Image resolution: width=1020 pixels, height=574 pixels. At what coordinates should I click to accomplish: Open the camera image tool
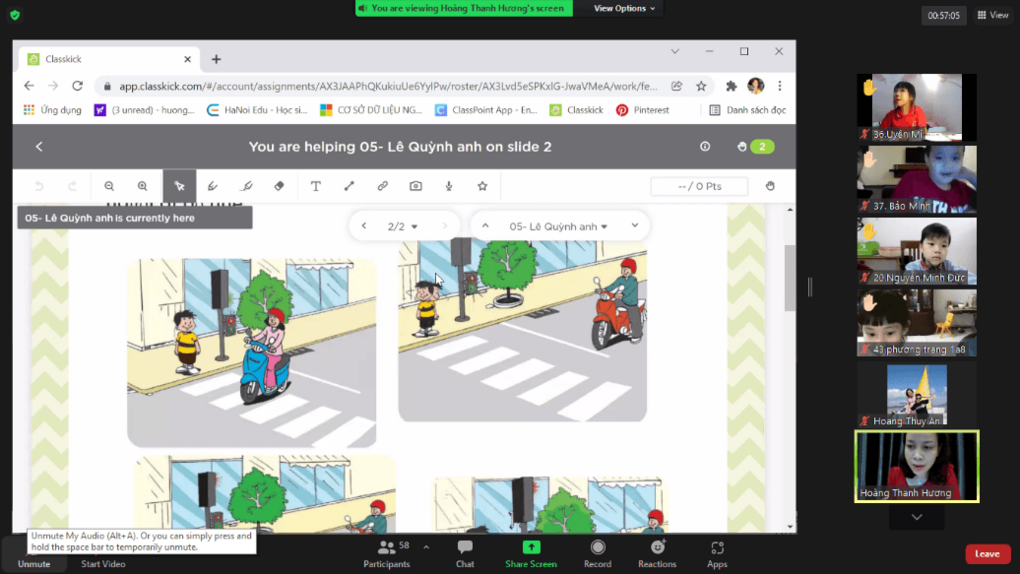(x=415, y=186)
